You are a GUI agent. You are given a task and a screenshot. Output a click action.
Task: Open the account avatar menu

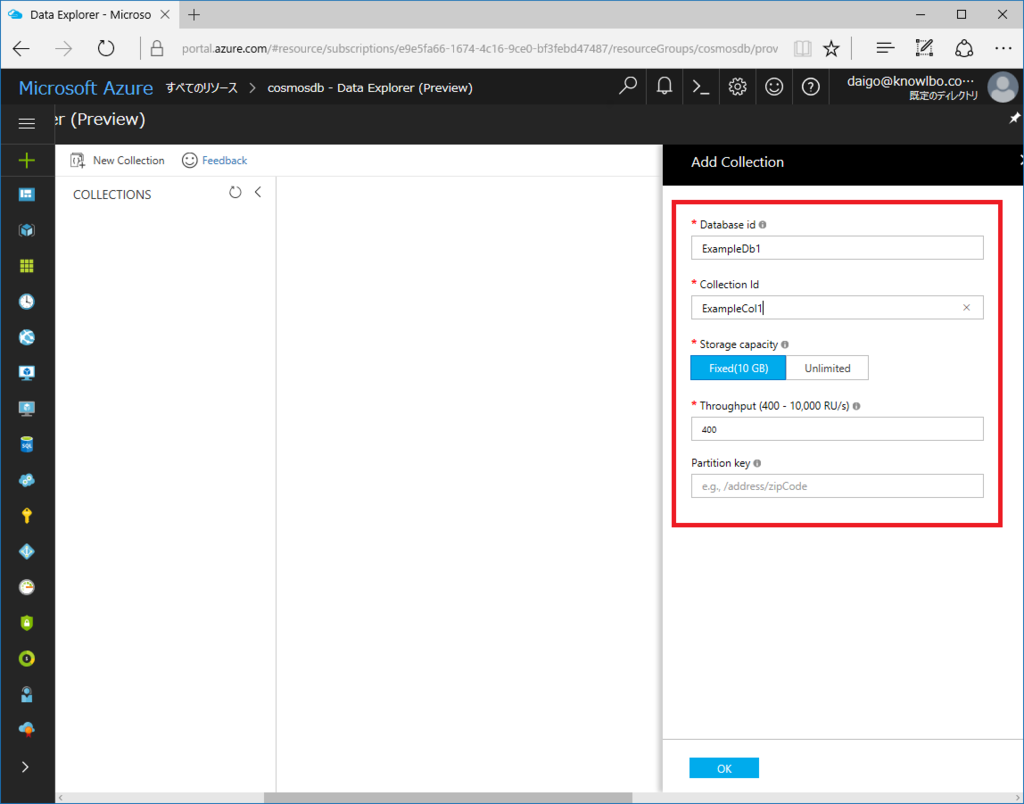pos(1002,87)
